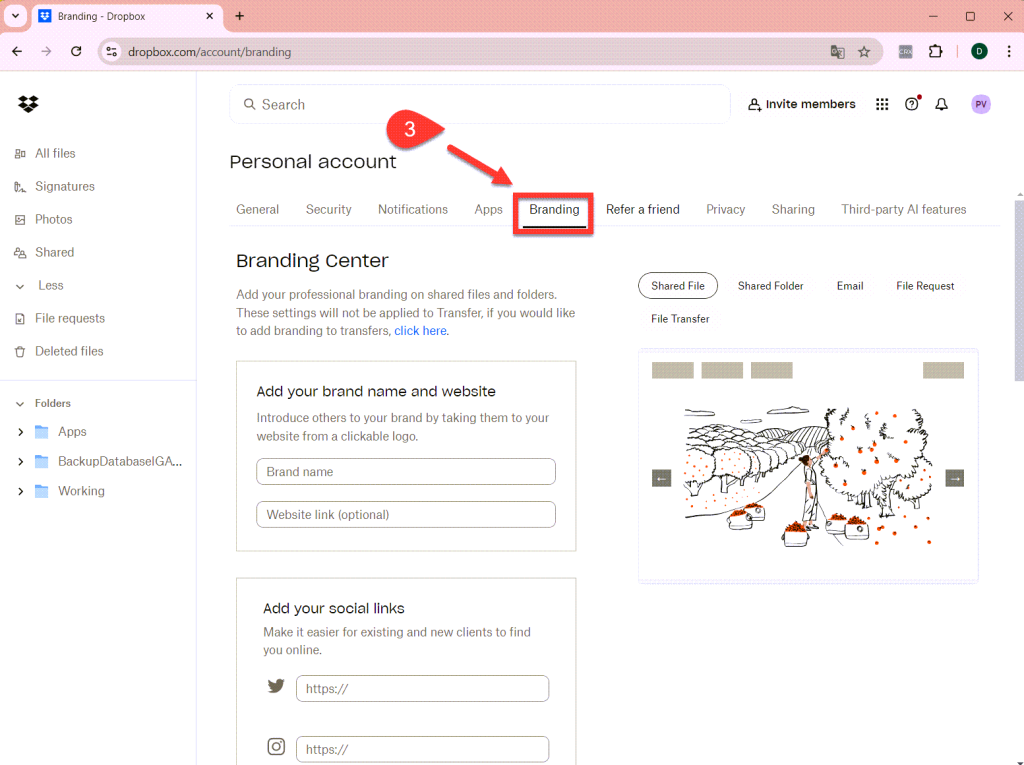Expand the Apps folder chevron
This screenshot has height=765, width=1024.
(x=20, y=432)
